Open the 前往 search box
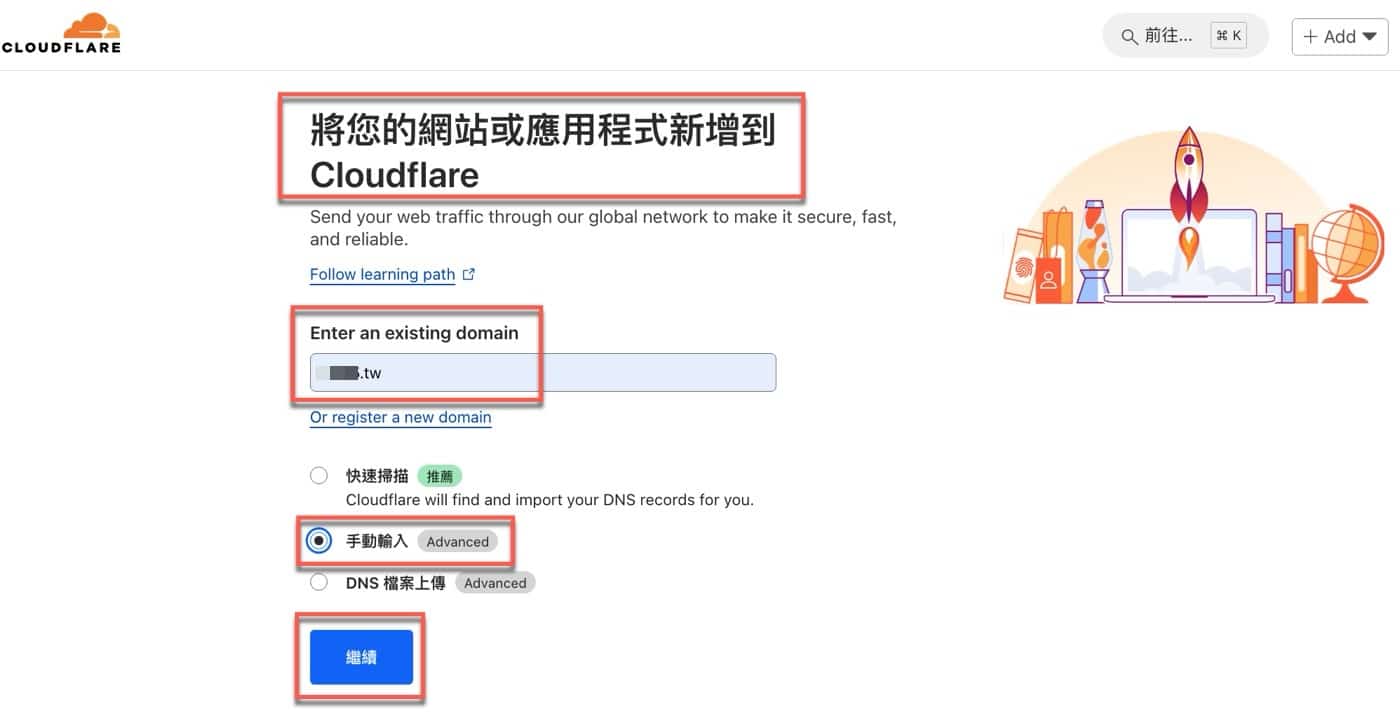Viewport: 1400px width, 726px height. [1185, 36]
